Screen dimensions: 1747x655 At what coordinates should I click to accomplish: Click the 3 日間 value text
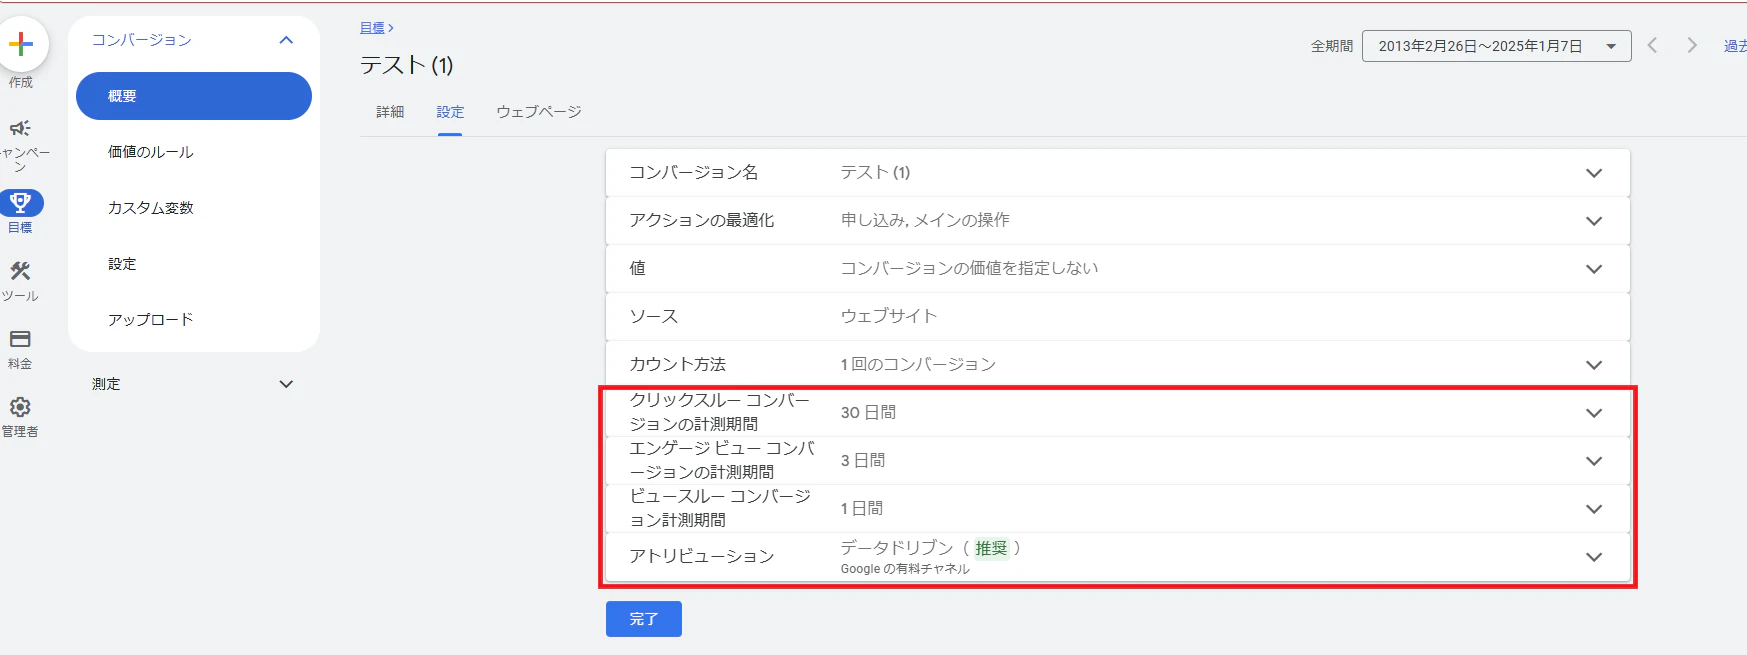click(x=862, y=460)
